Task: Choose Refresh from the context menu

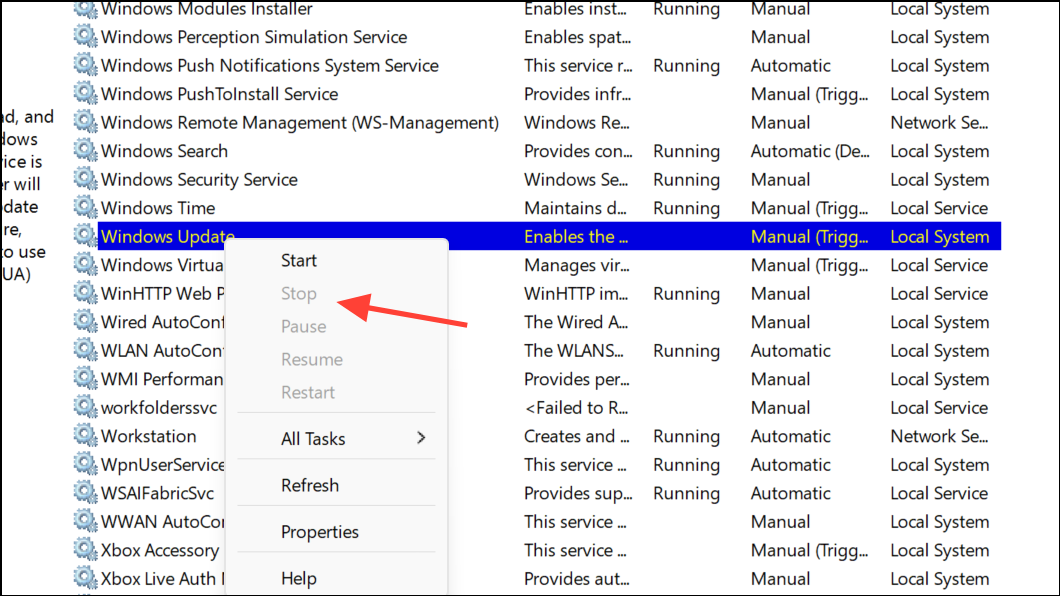Action: pos(310,485)
